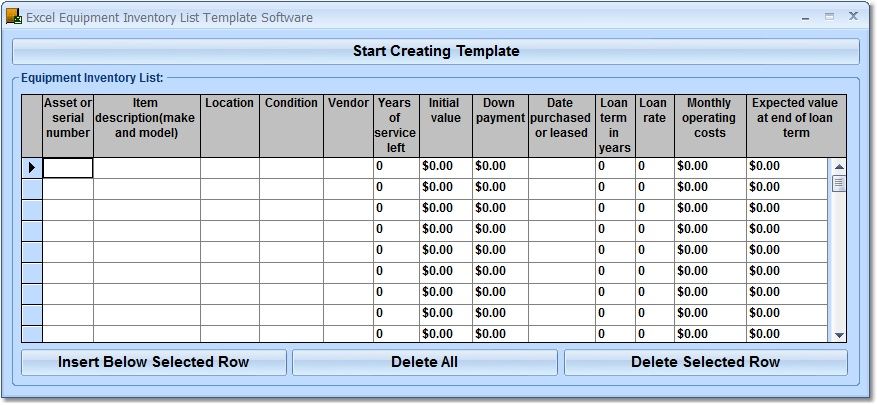The width and height of the screenshot is (877, 405).
Task: Click third row Down payment cell
Action: (x=501, y=210)
